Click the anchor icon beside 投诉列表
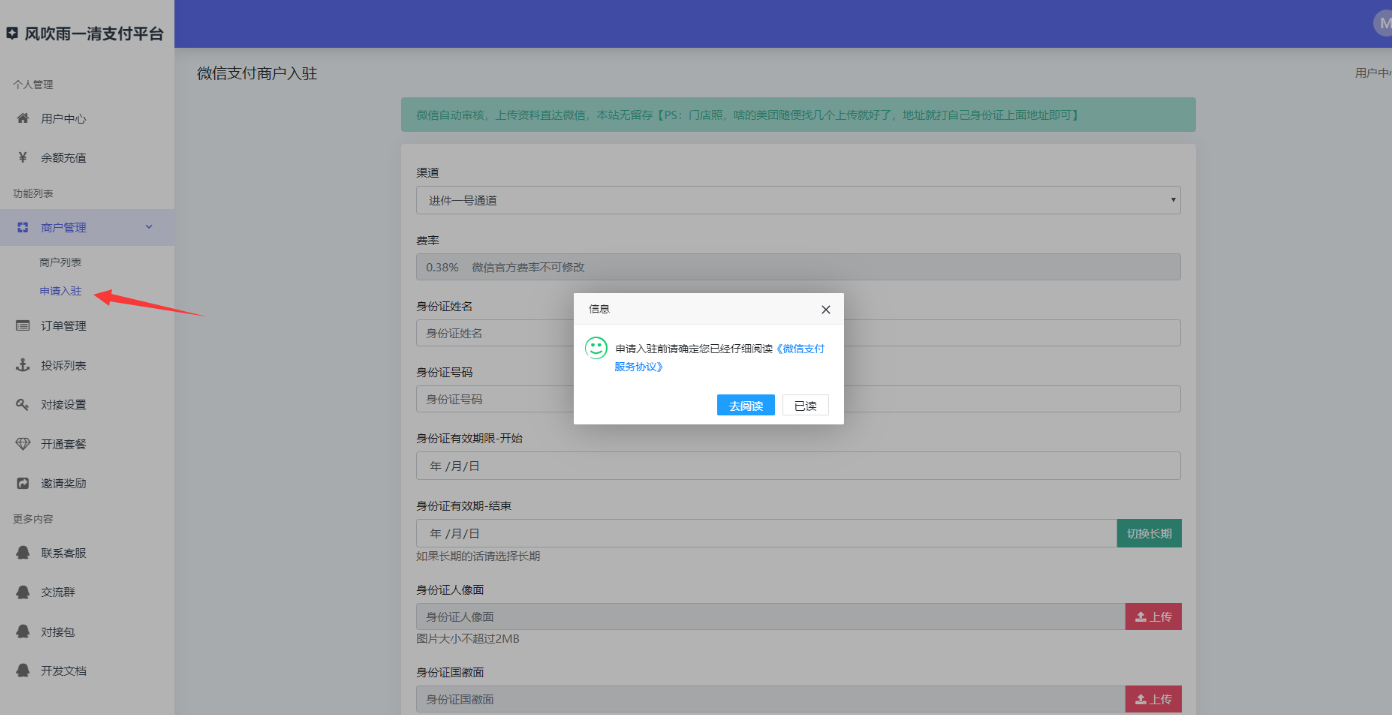 [22, 365]
